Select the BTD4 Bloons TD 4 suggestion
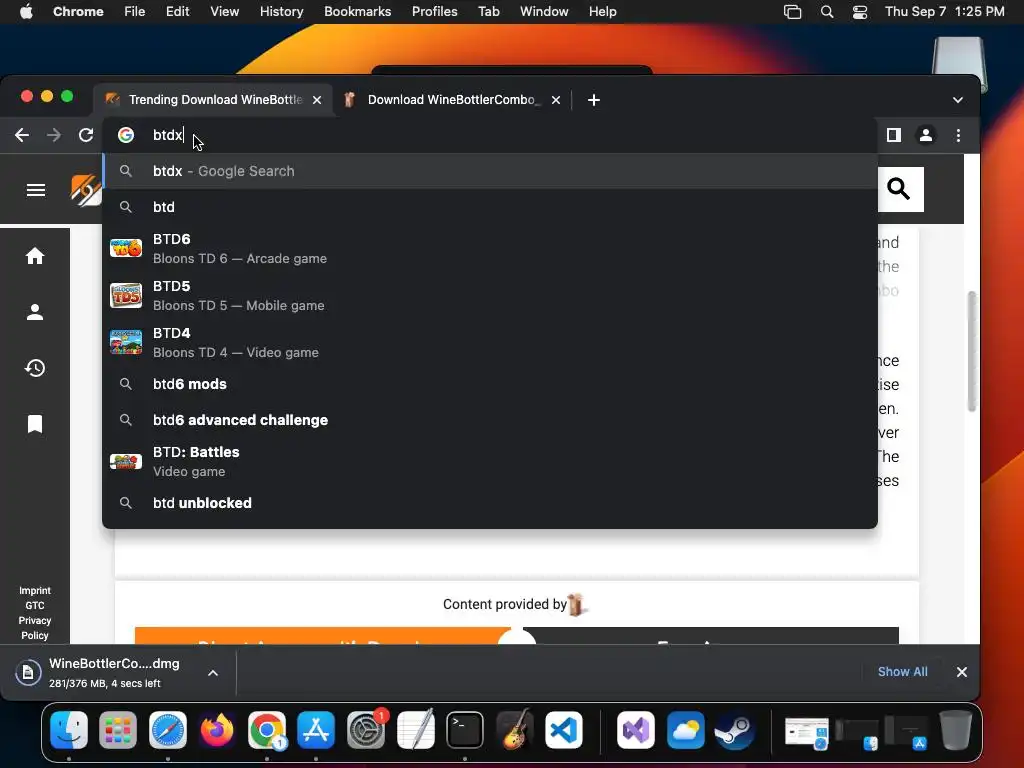 click(x=490, y=343)
